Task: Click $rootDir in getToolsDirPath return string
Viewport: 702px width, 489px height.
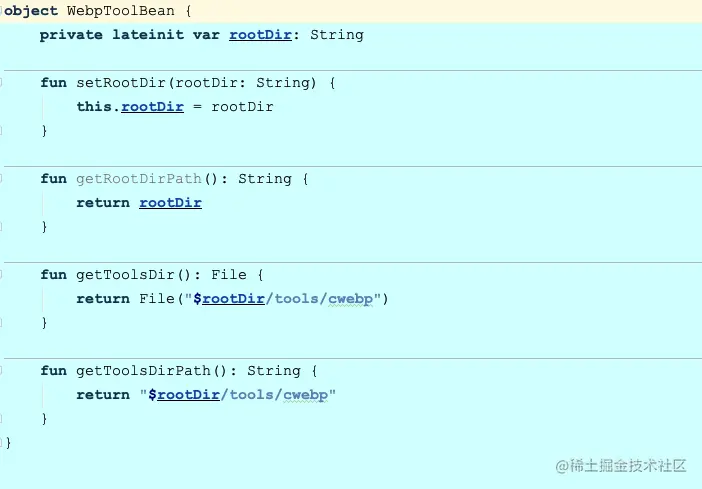Action: pyautogui.click(x=184, y=395)
